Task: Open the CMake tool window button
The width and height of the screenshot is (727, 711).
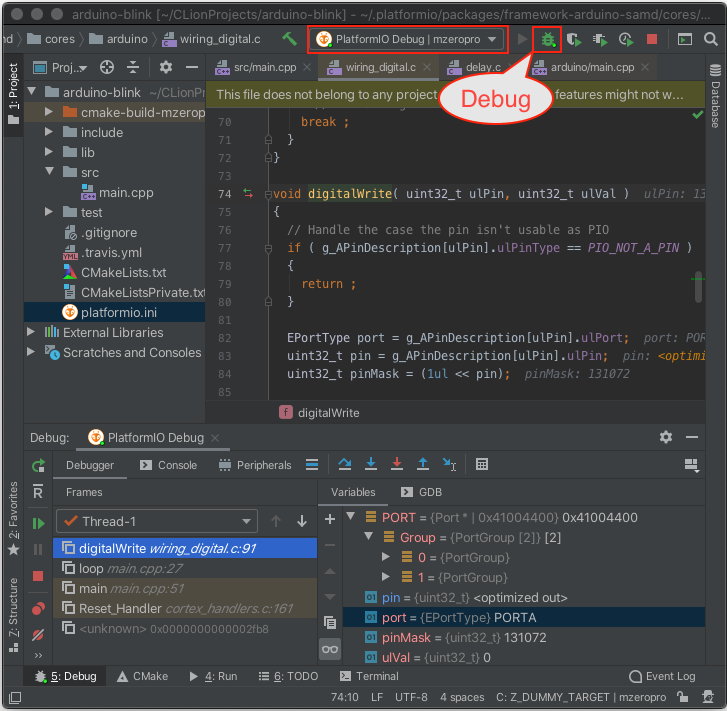Action: (142, 677)
